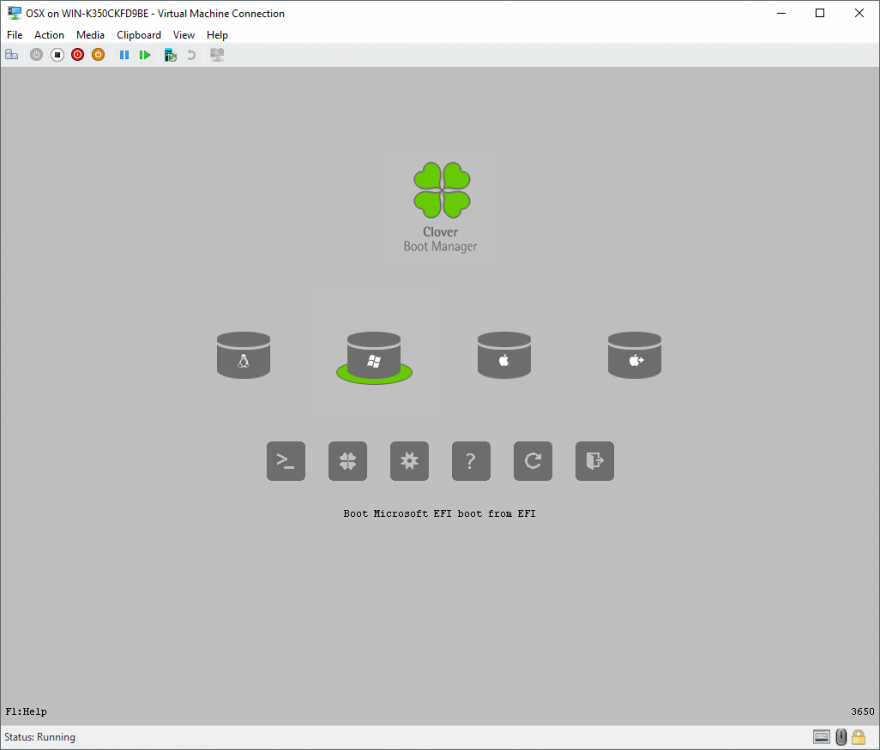This screenshot has width=880, height=750.
Task: Maximize the Virtual Machine Connection window
Action: (820, 13)
